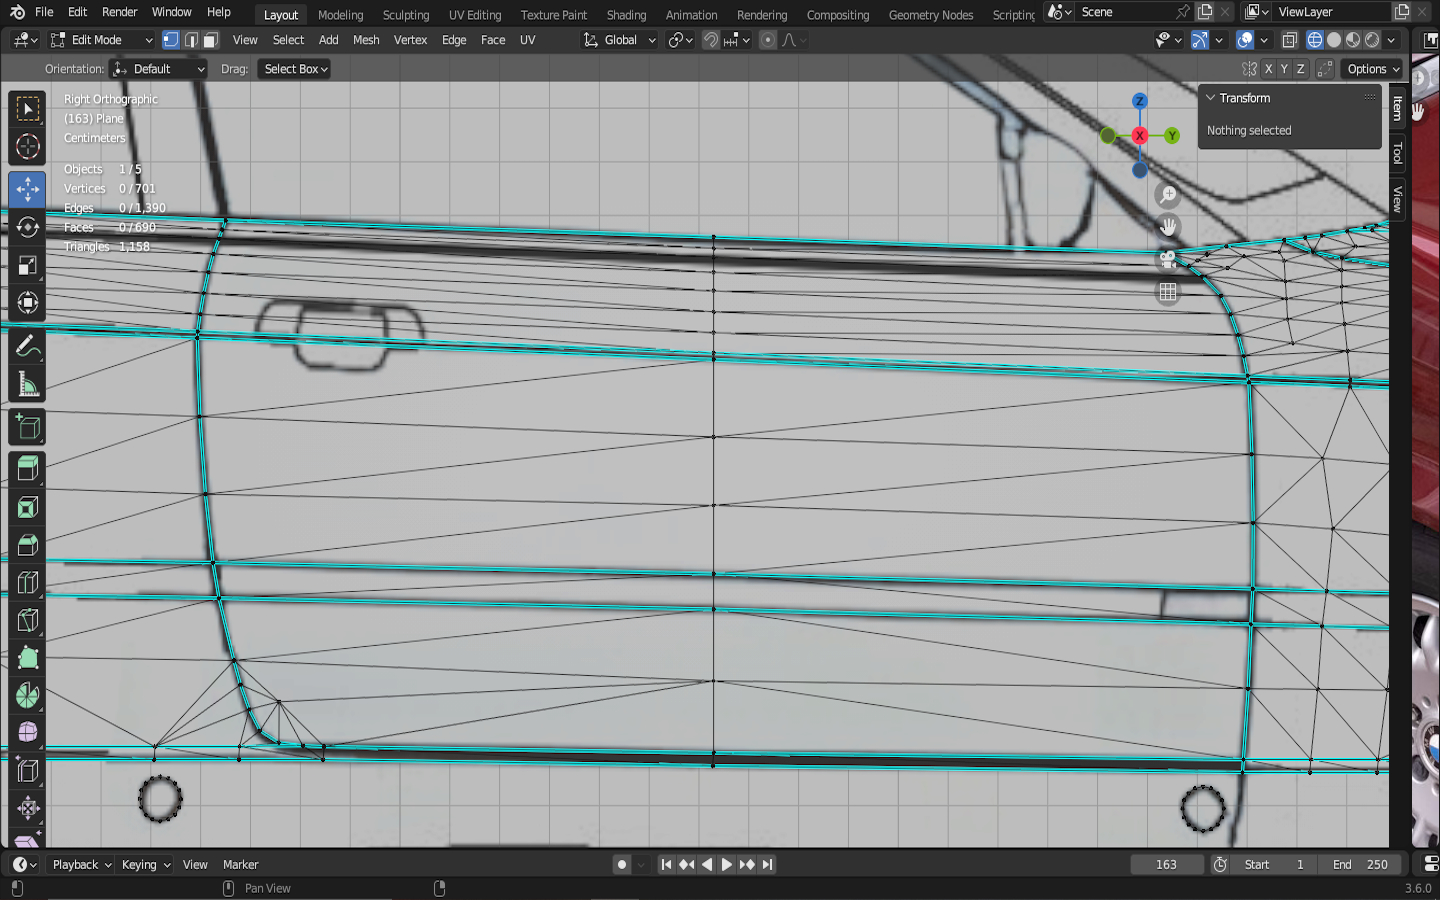Activate the Rotate tool
The height and width of the screenshot is (900, 1440).
(28, 227)
